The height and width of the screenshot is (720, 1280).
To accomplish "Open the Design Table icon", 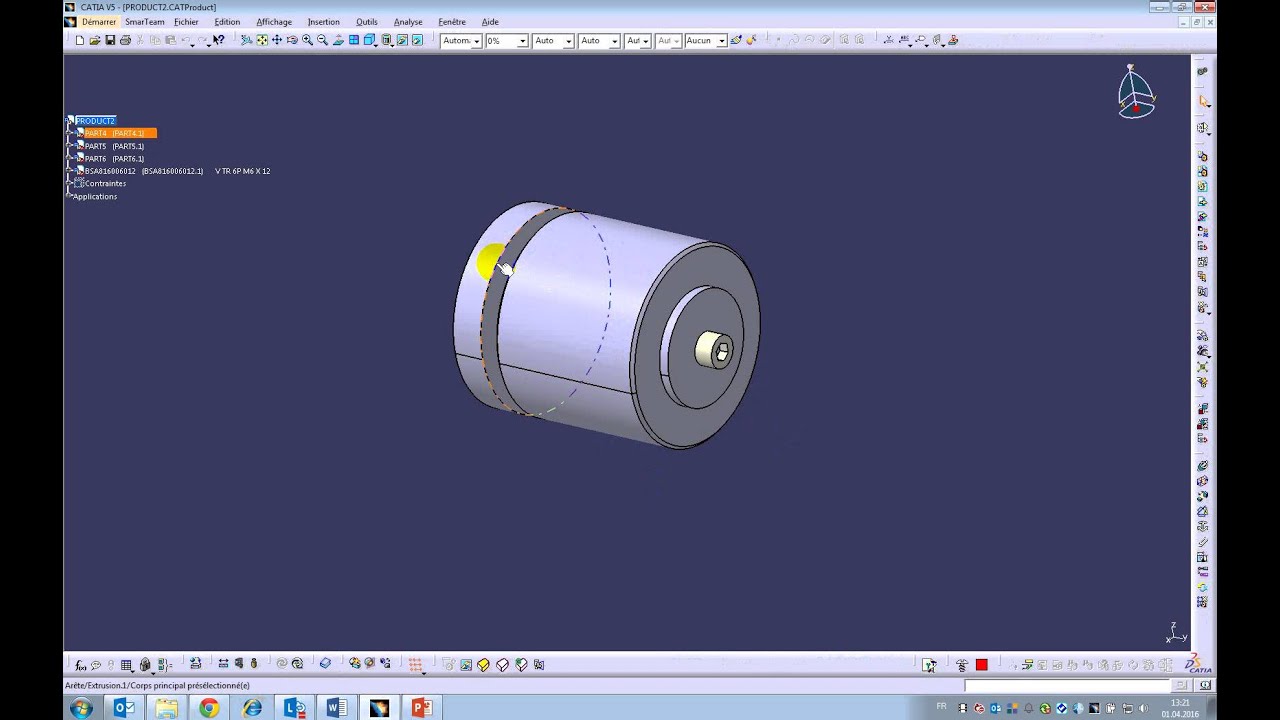I will [x=127, y=664].
